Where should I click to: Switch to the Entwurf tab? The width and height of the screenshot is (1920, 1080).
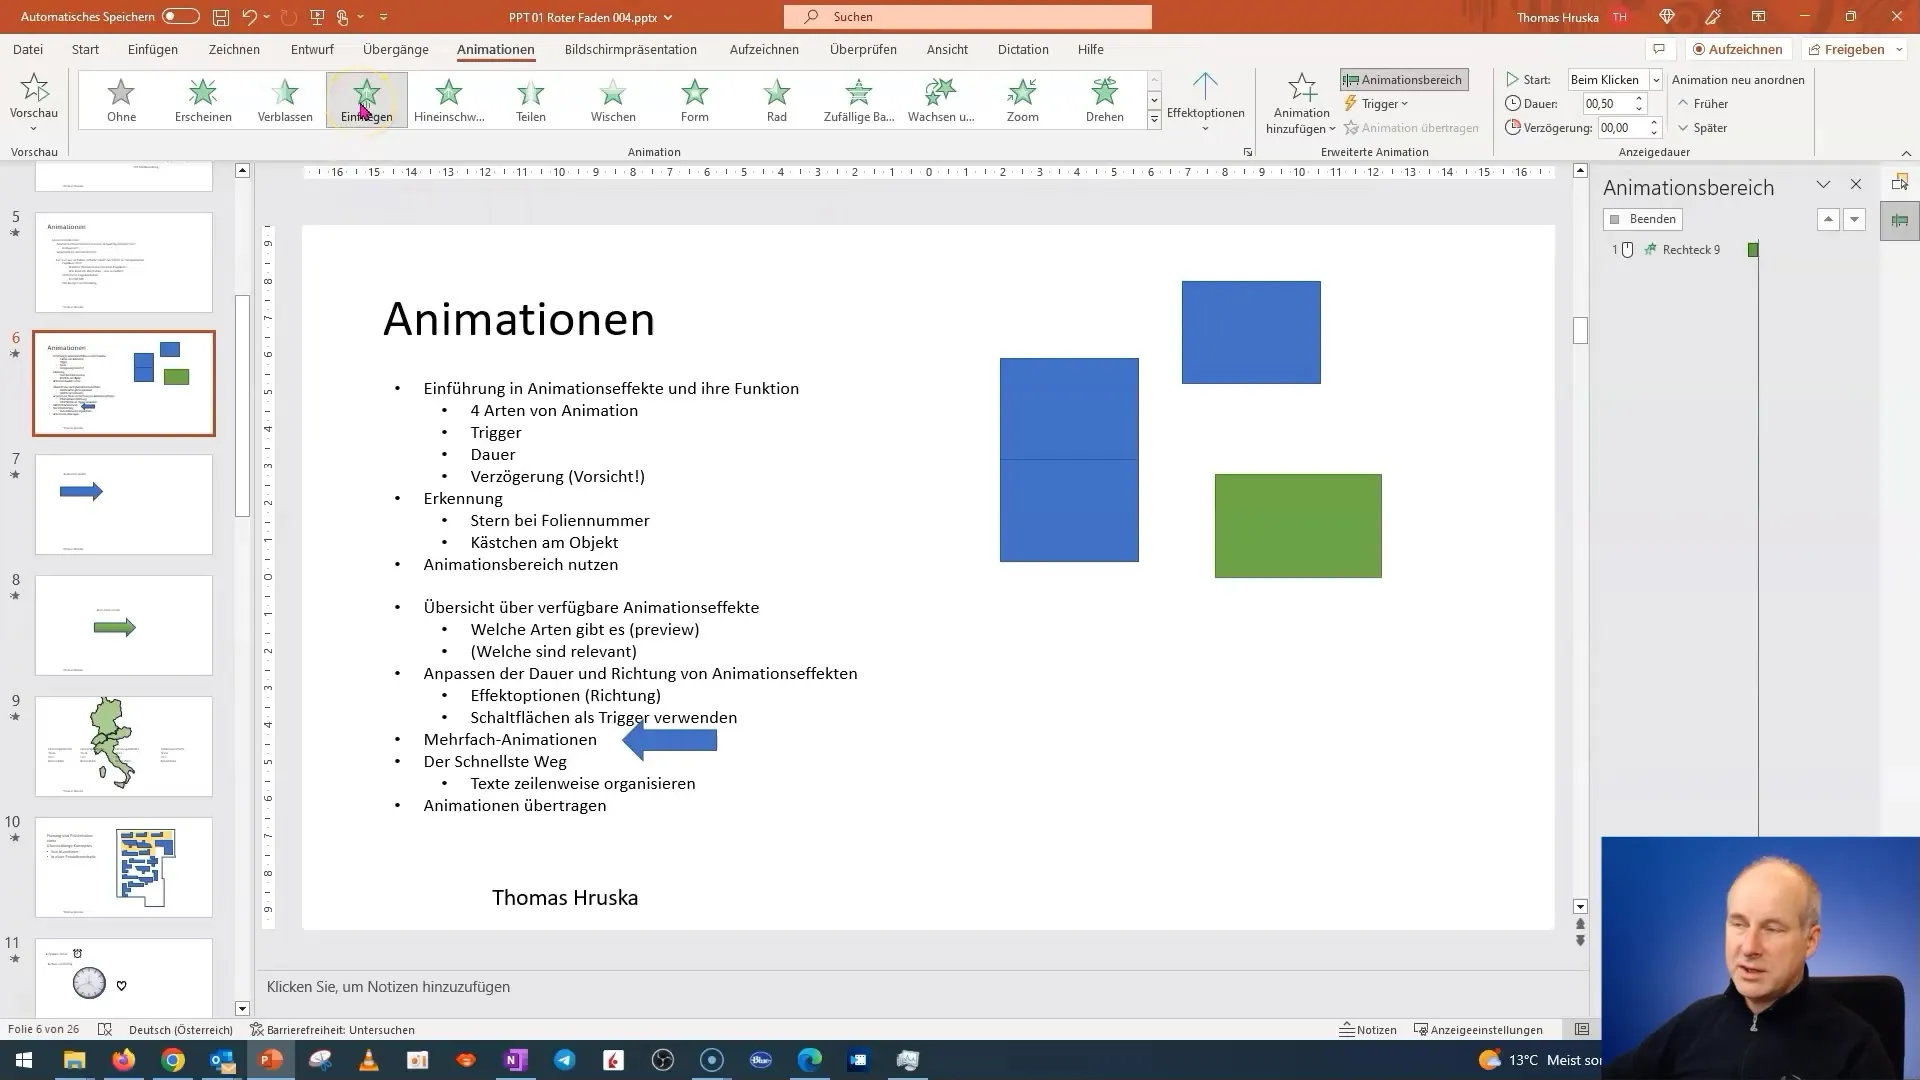312,49
